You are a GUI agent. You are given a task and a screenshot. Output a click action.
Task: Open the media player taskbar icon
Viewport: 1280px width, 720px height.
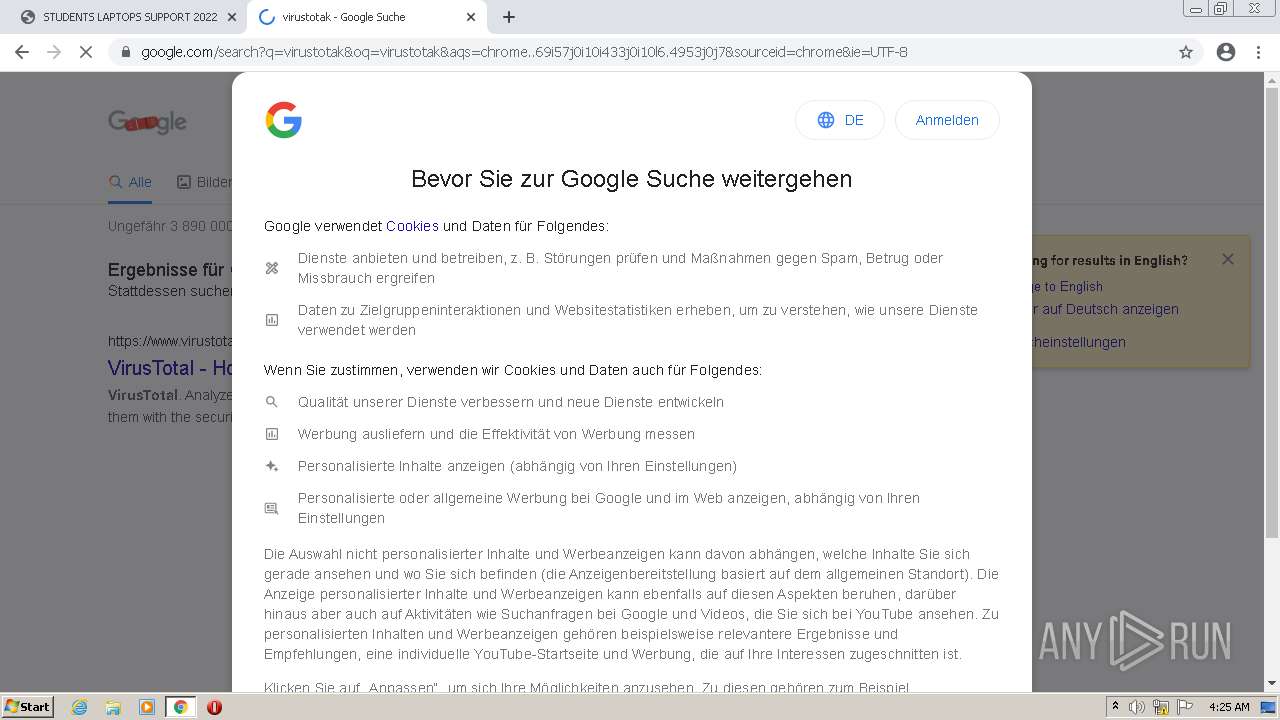(x=147, y=707)
